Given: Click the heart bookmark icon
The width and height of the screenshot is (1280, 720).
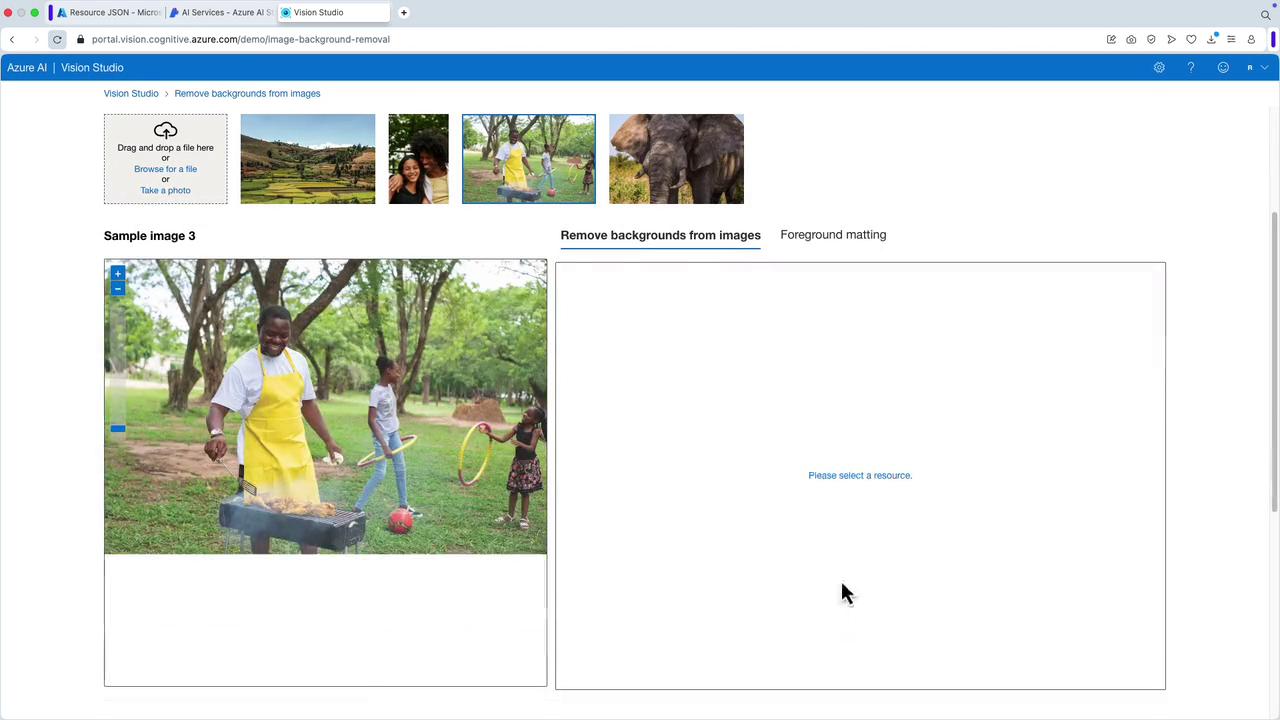Looking at the screenshot, I should [1191, 40].
